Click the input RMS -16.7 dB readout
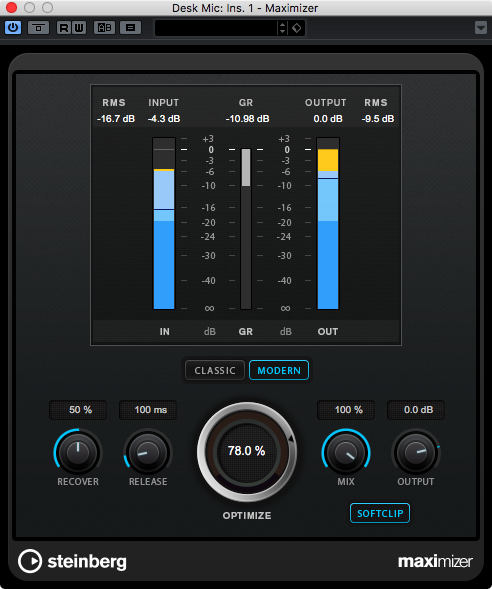The image size is (492, 589). tap(116, 119)
